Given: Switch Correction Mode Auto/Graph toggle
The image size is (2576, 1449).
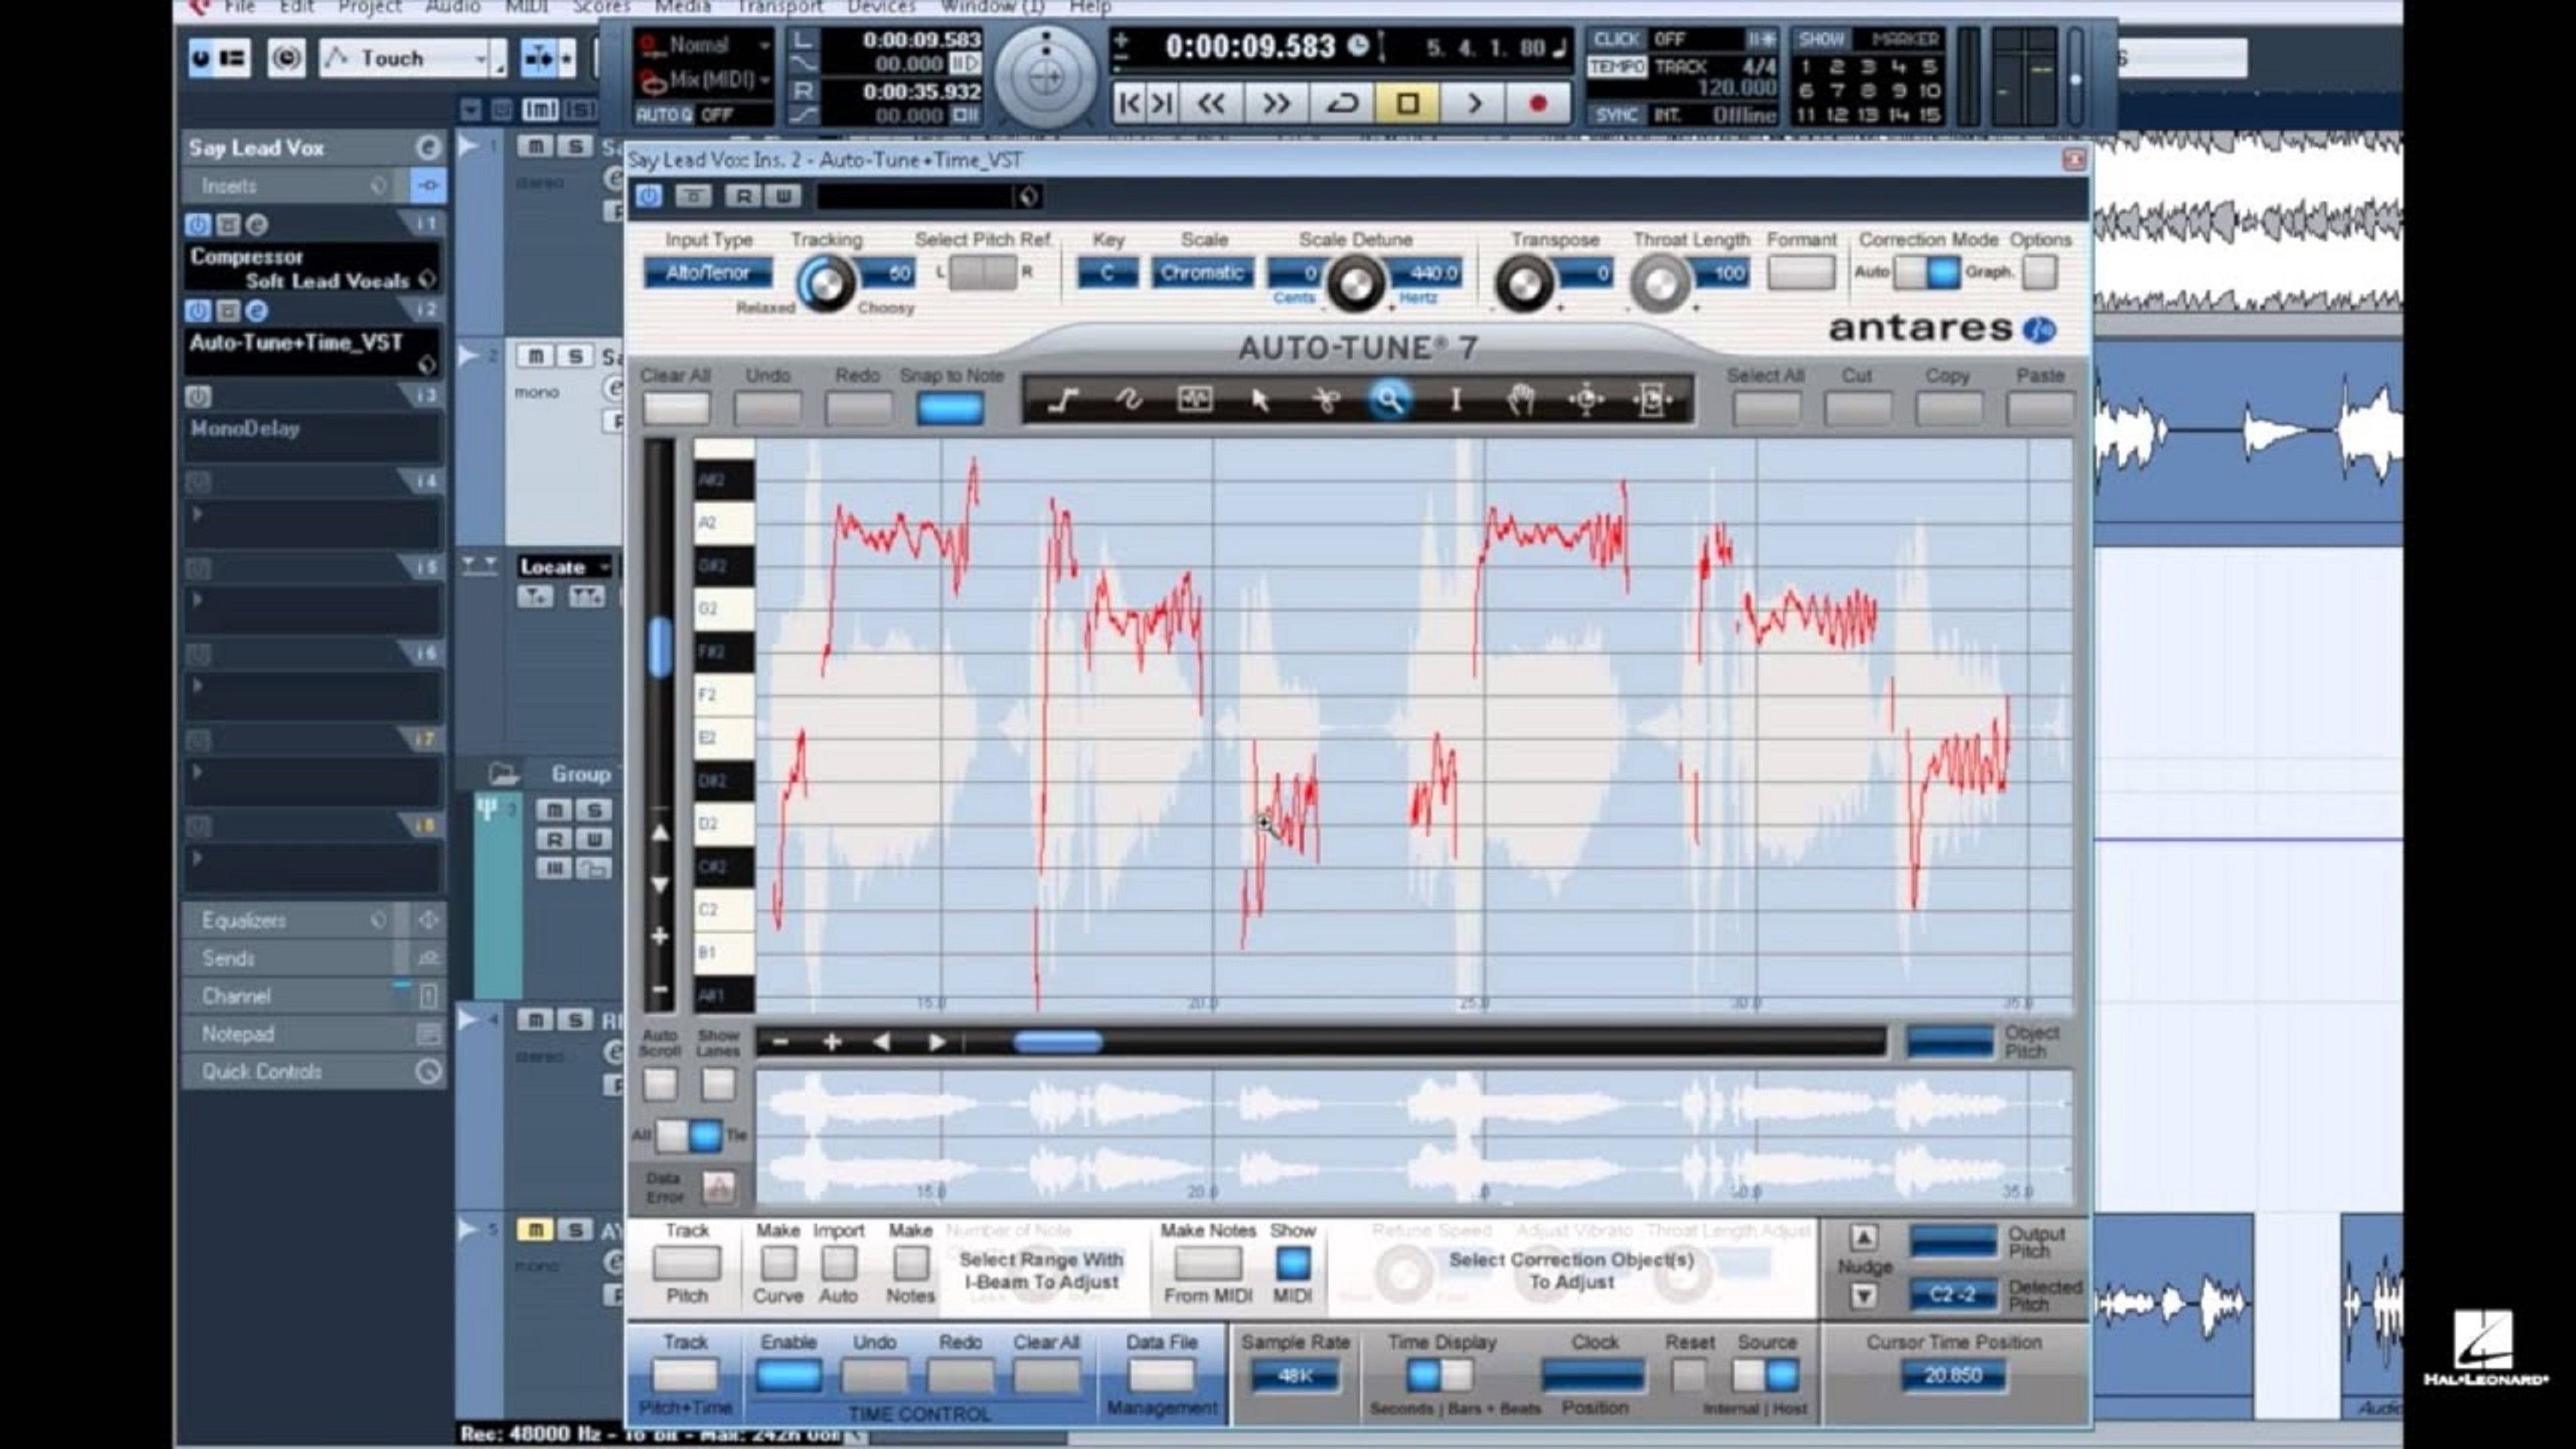Looking at the screenshot, I should [1926, 272].
